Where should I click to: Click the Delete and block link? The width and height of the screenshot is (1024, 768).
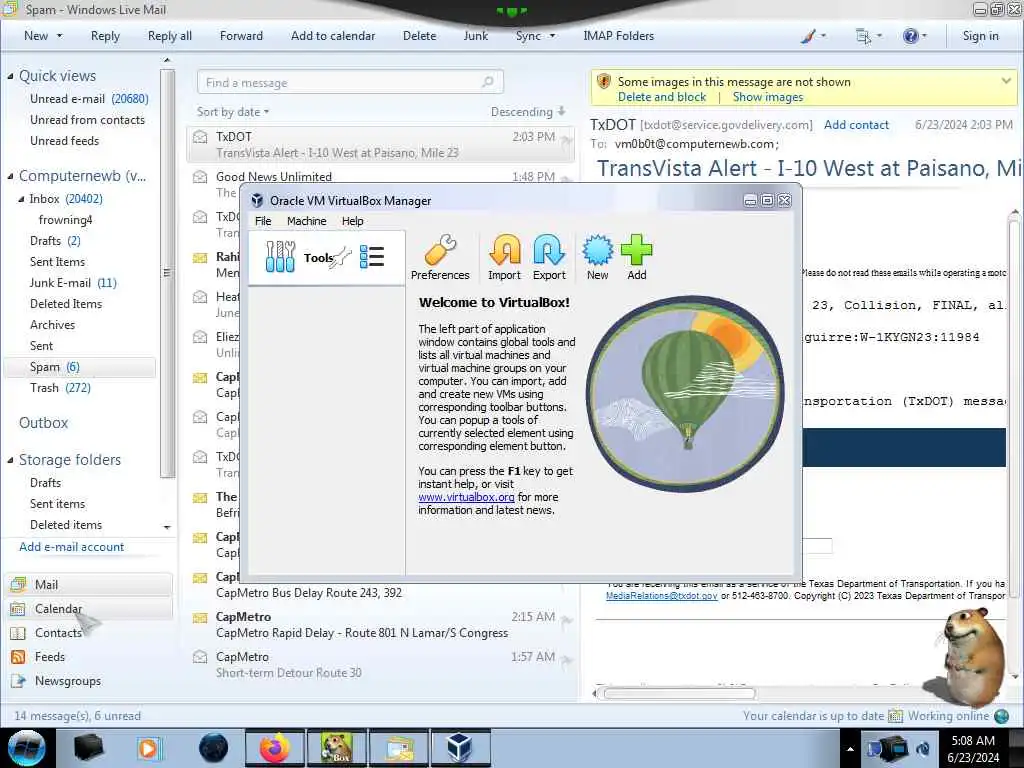point(662,97)
